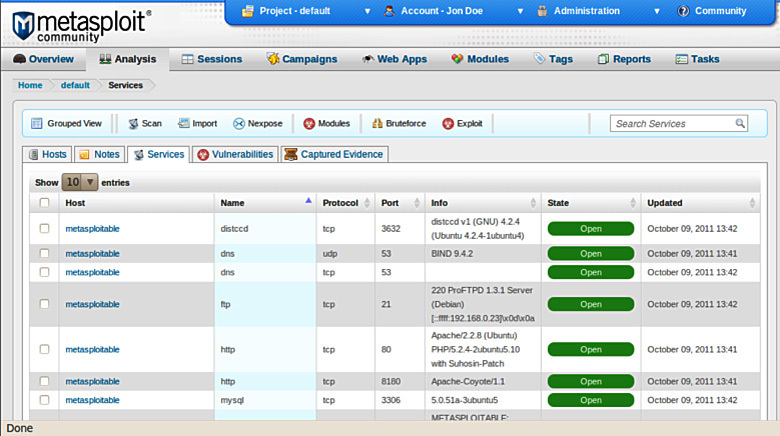Switch to Grouped View
This screenshot has height=436, width=780.
[66, 123]
